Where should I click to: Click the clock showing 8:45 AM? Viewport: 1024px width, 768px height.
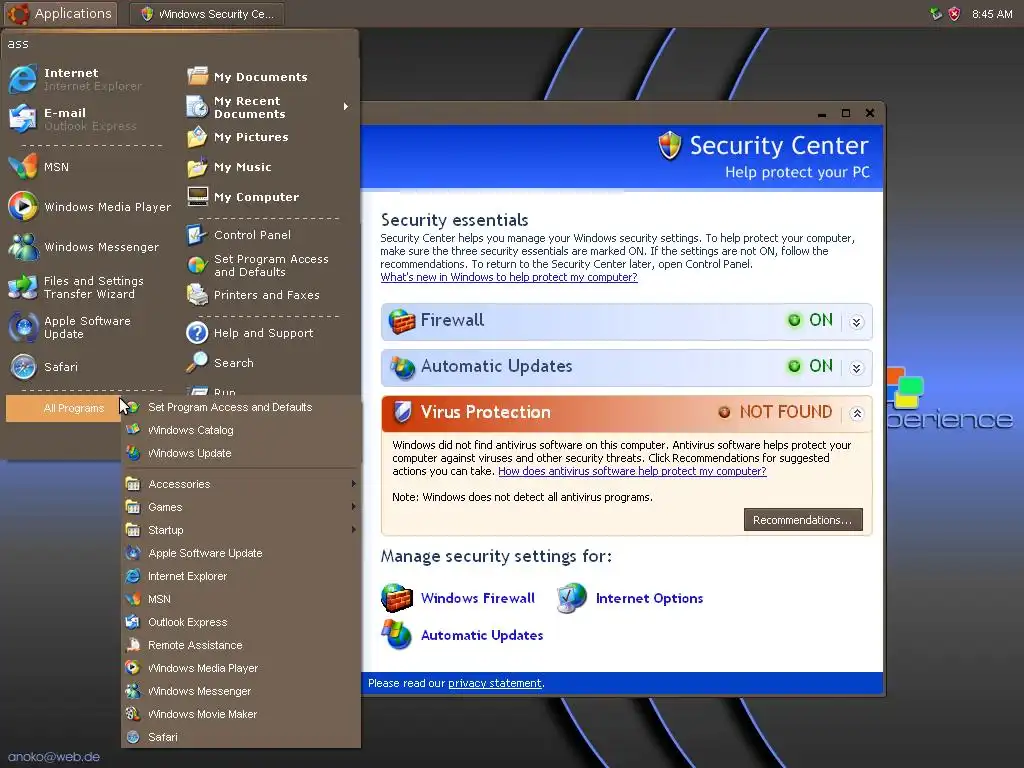(x=992, y=14)
